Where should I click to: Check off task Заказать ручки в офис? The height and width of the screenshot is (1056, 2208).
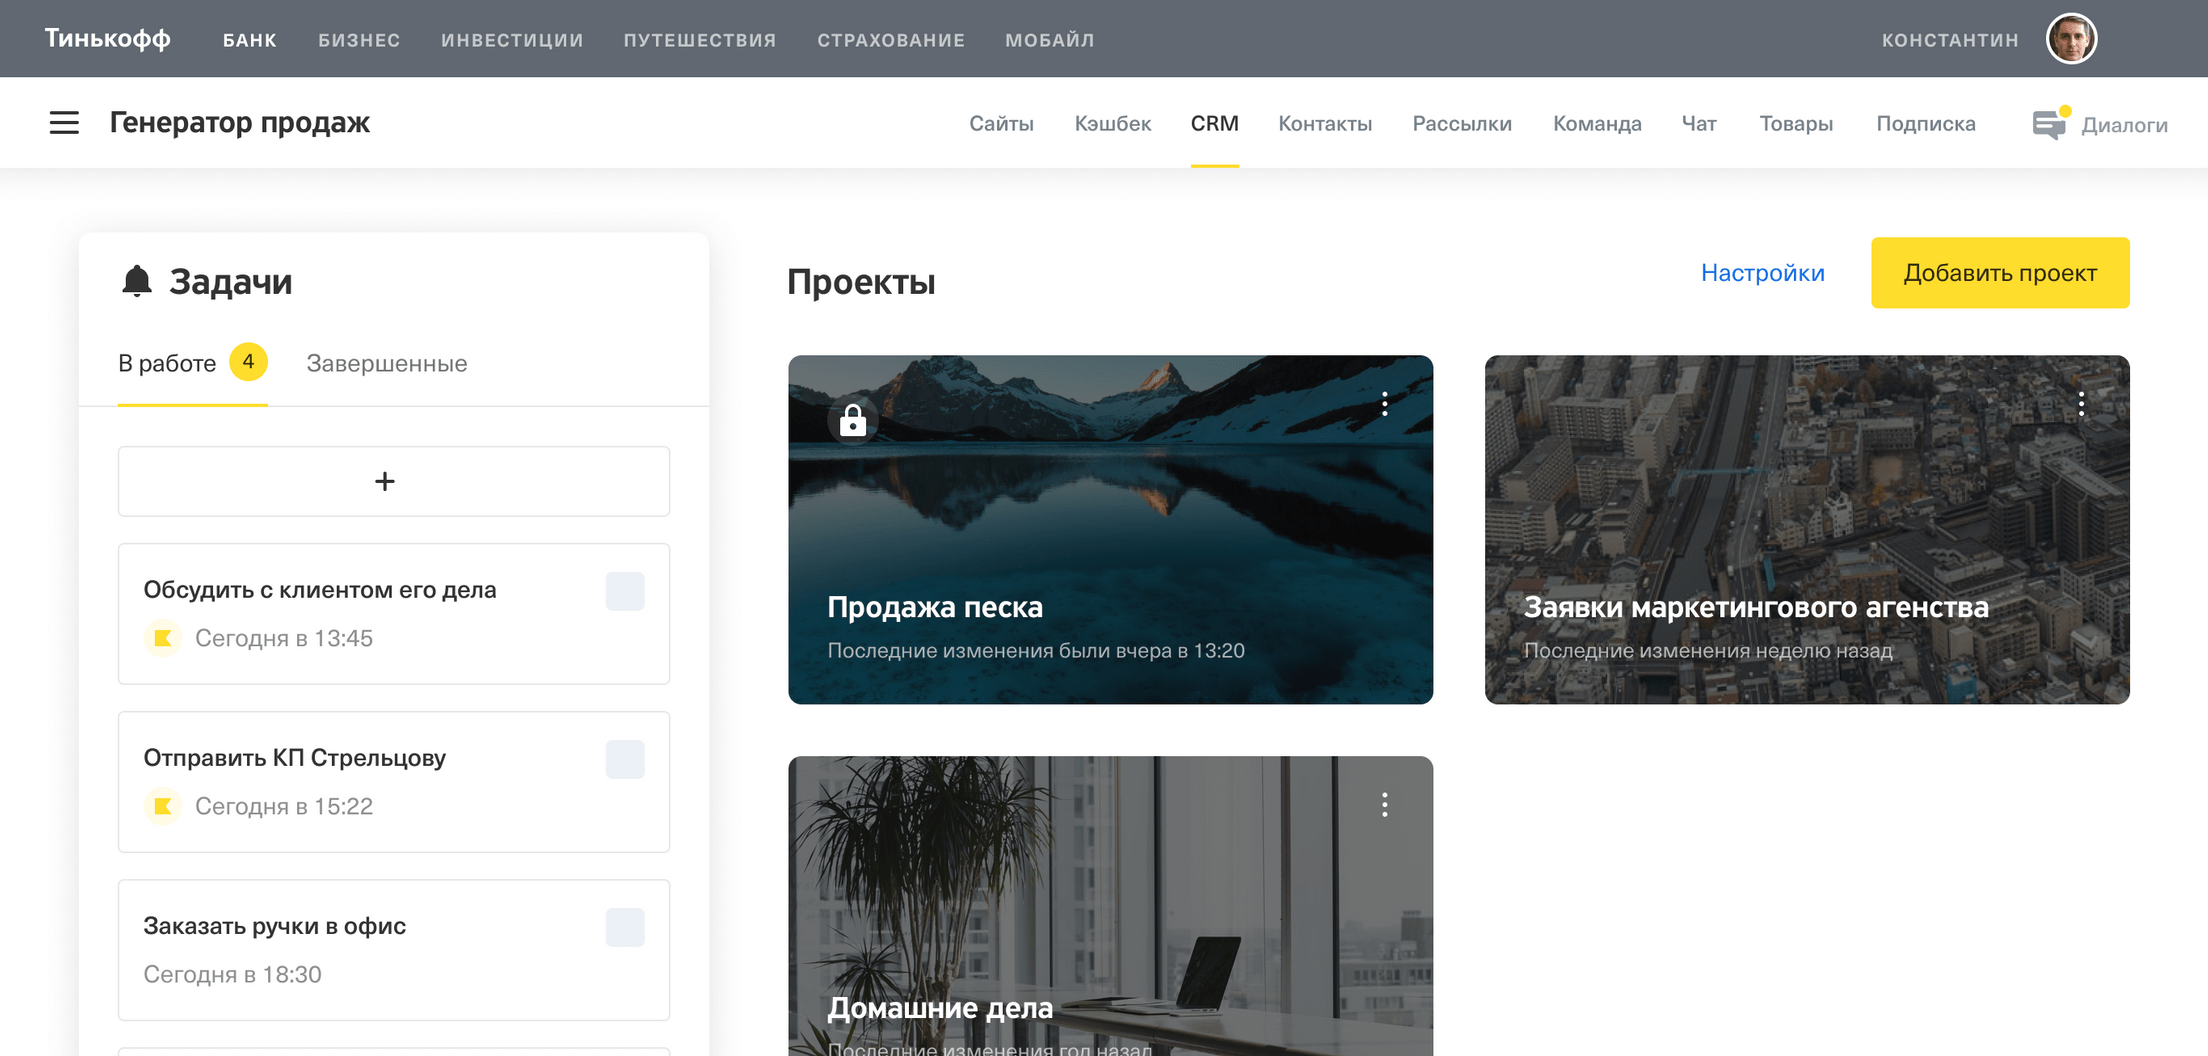pos(625,927)
